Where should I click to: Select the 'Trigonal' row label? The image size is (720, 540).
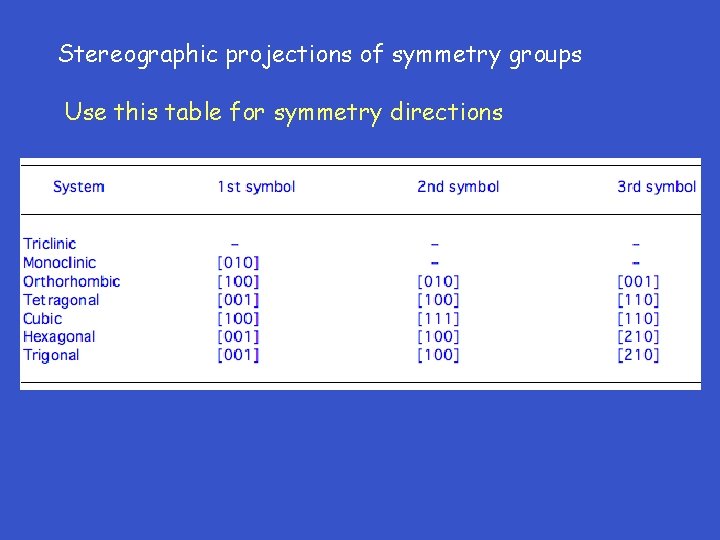point(51,355)
